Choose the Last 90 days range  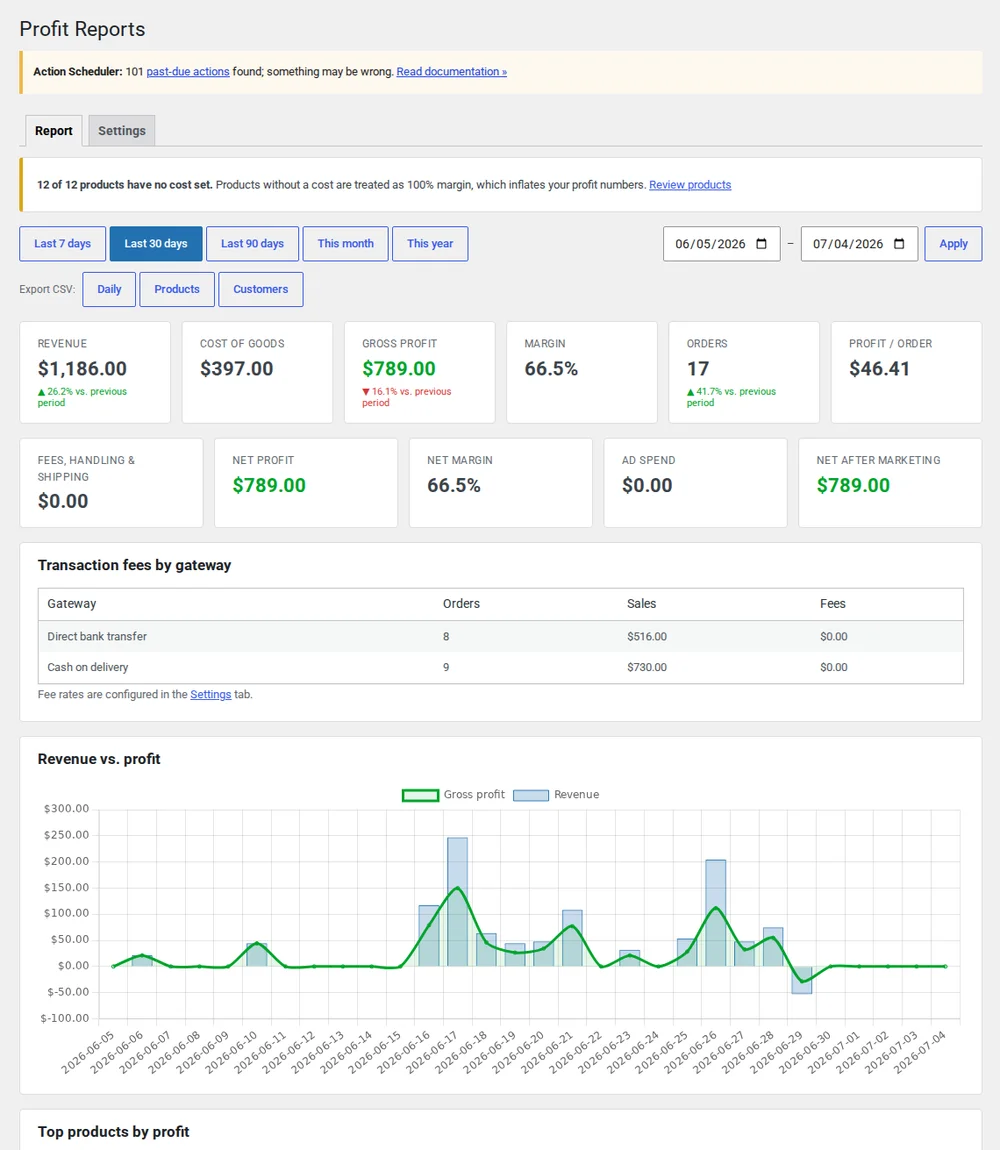[x=252, y=243]
